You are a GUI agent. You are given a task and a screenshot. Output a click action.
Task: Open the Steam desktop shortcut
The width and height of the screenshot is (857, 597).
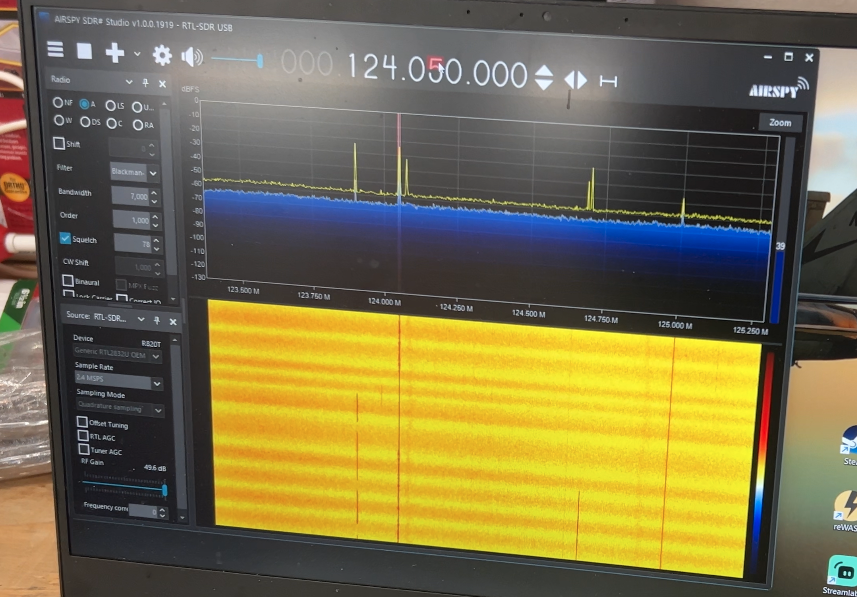(x=848, y=446)
